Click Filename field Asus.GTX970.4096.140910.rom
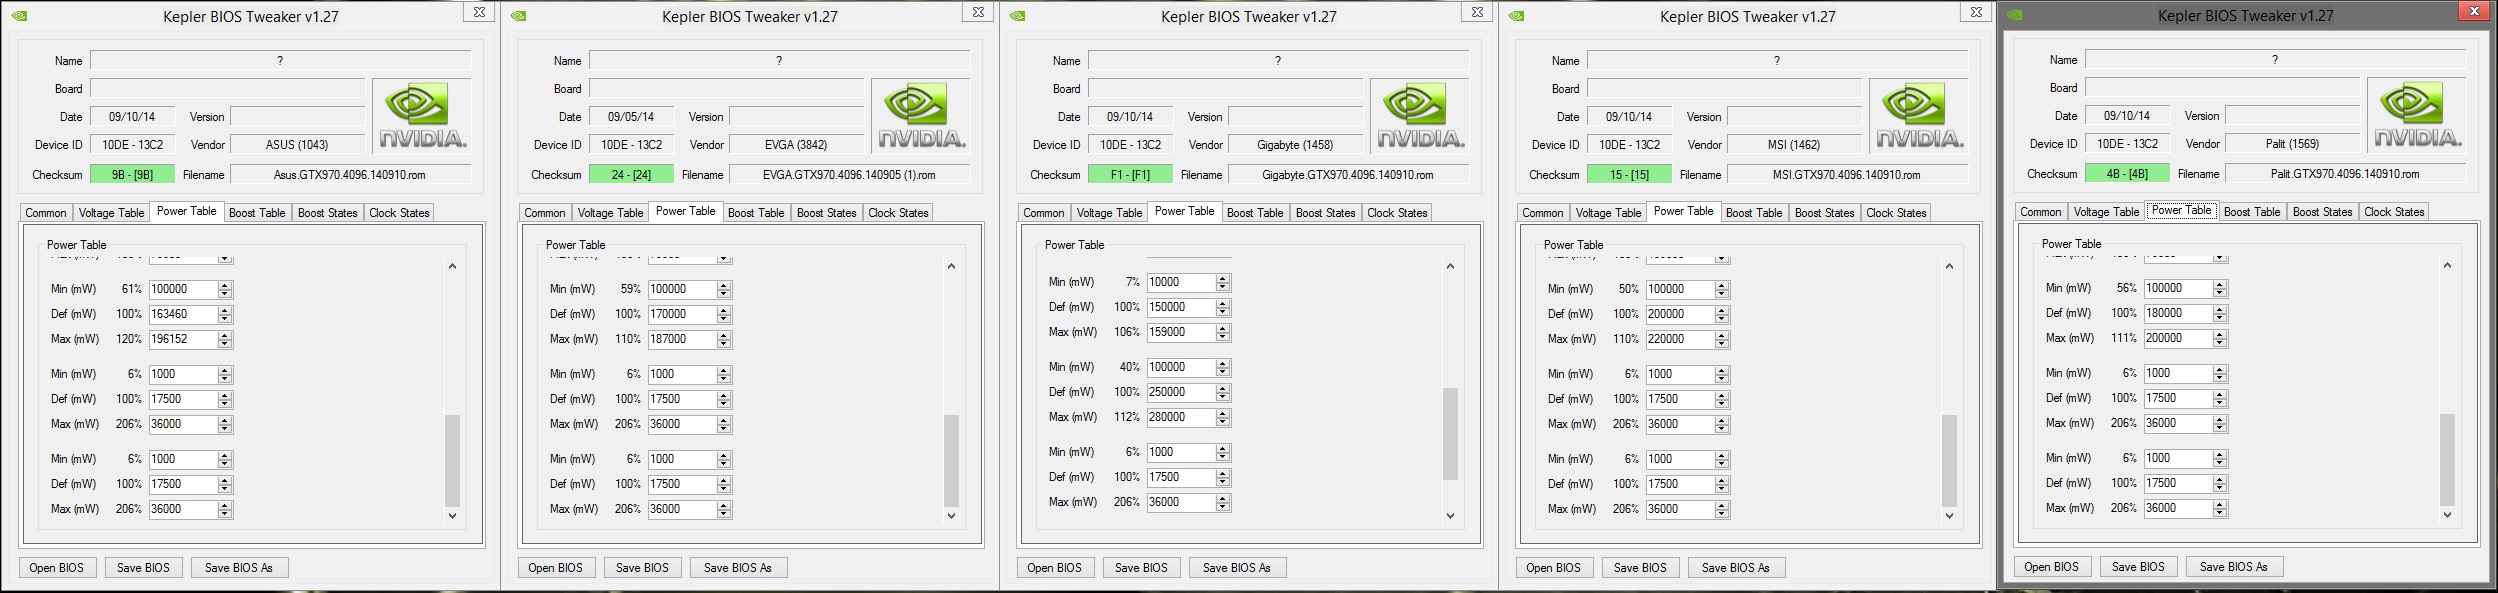This screenshot has width=2498, height=593. click(350, 174)
